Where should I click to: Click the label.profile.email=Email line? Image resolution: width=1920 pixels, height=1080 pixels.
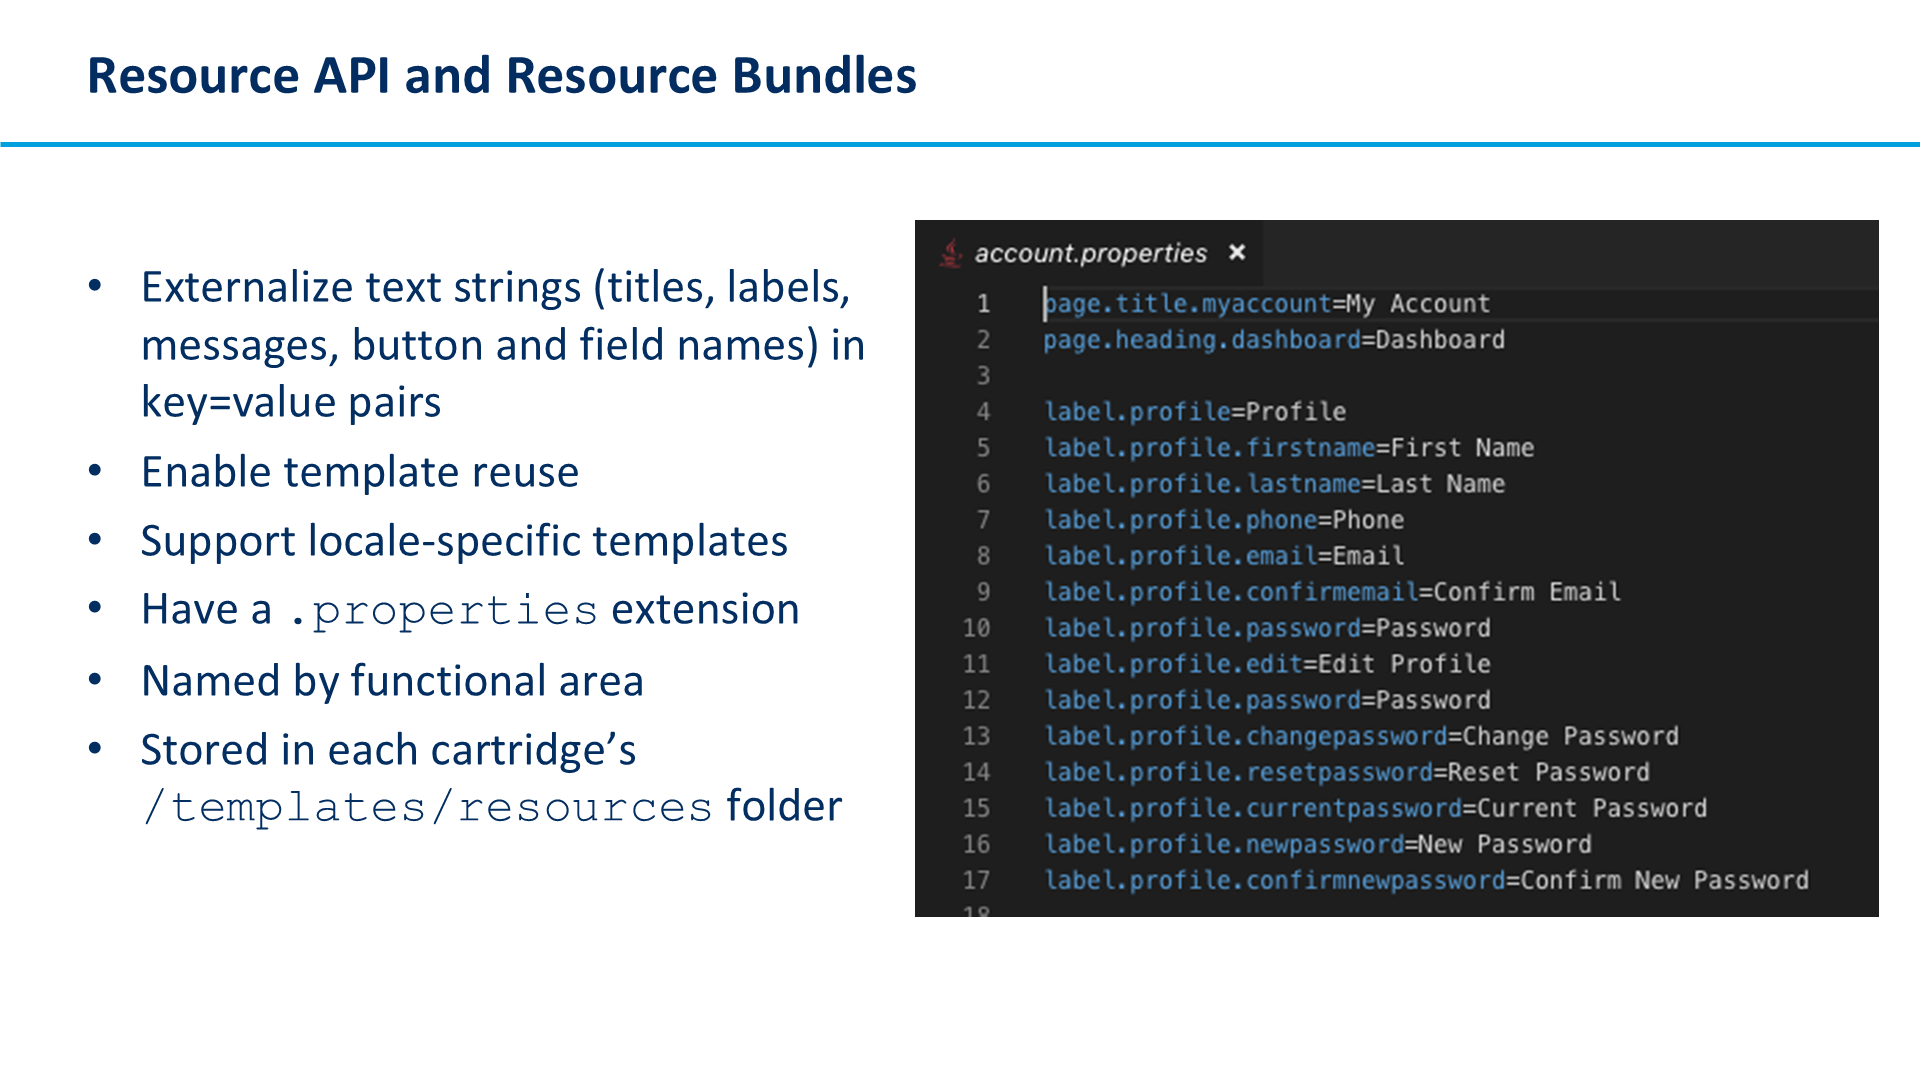pyautogui.click(x=1224, y=556)
